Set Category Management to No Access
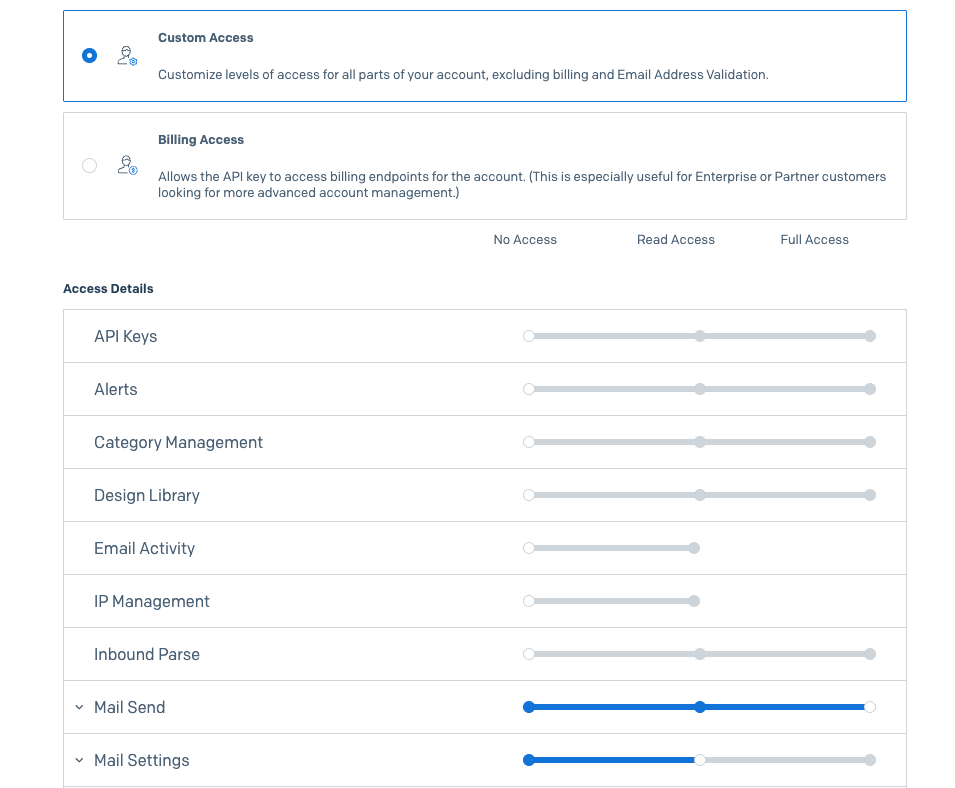 [x=529, y=442]
